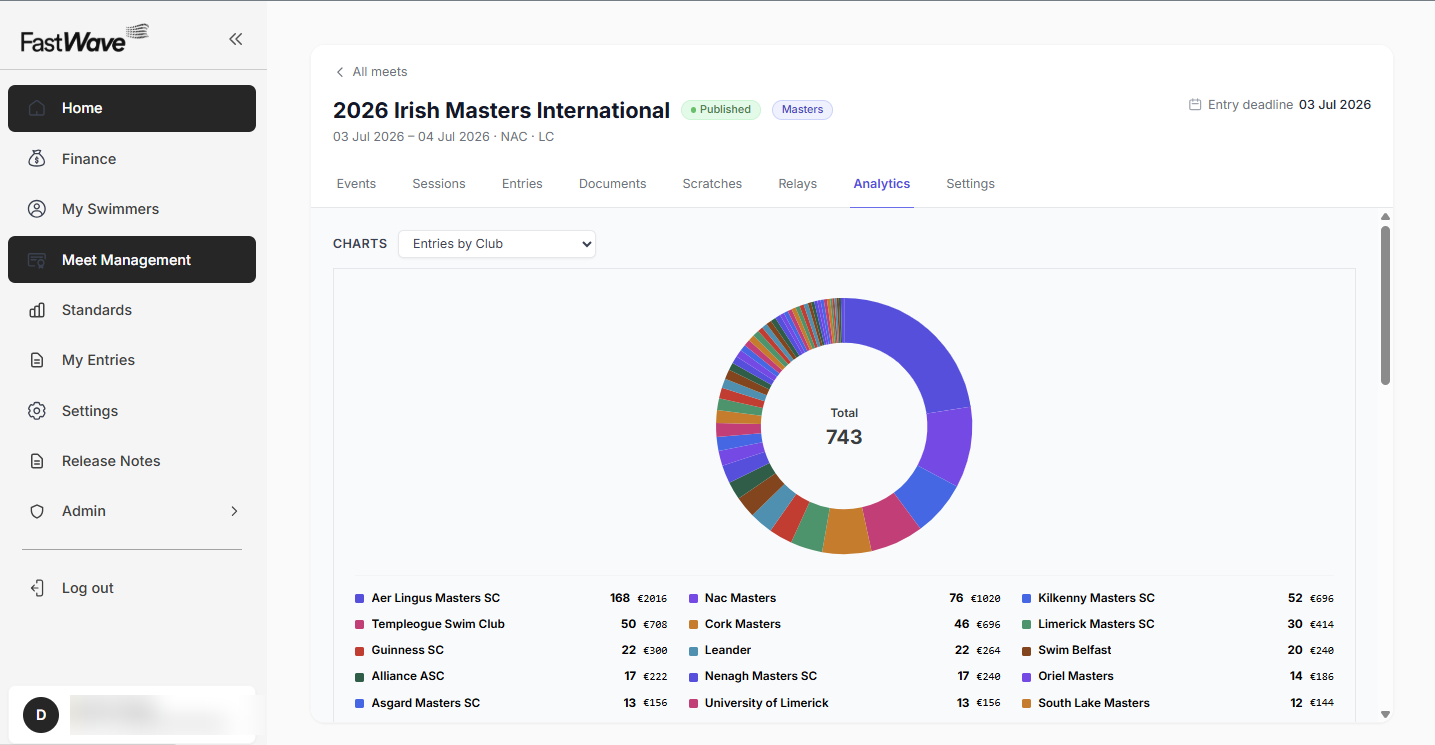Screen dimensions: 1435x745
Task: Open Finance in the sidebar
Action: [132, 159]
